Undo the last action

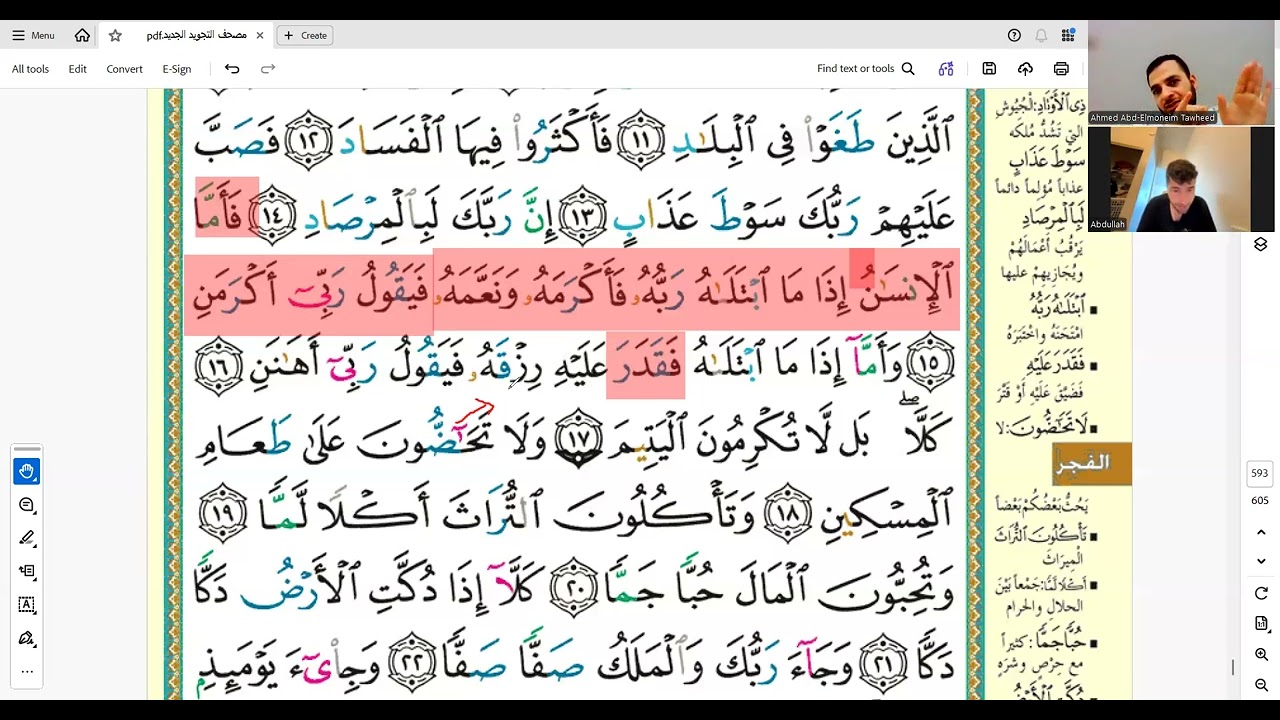232,69
